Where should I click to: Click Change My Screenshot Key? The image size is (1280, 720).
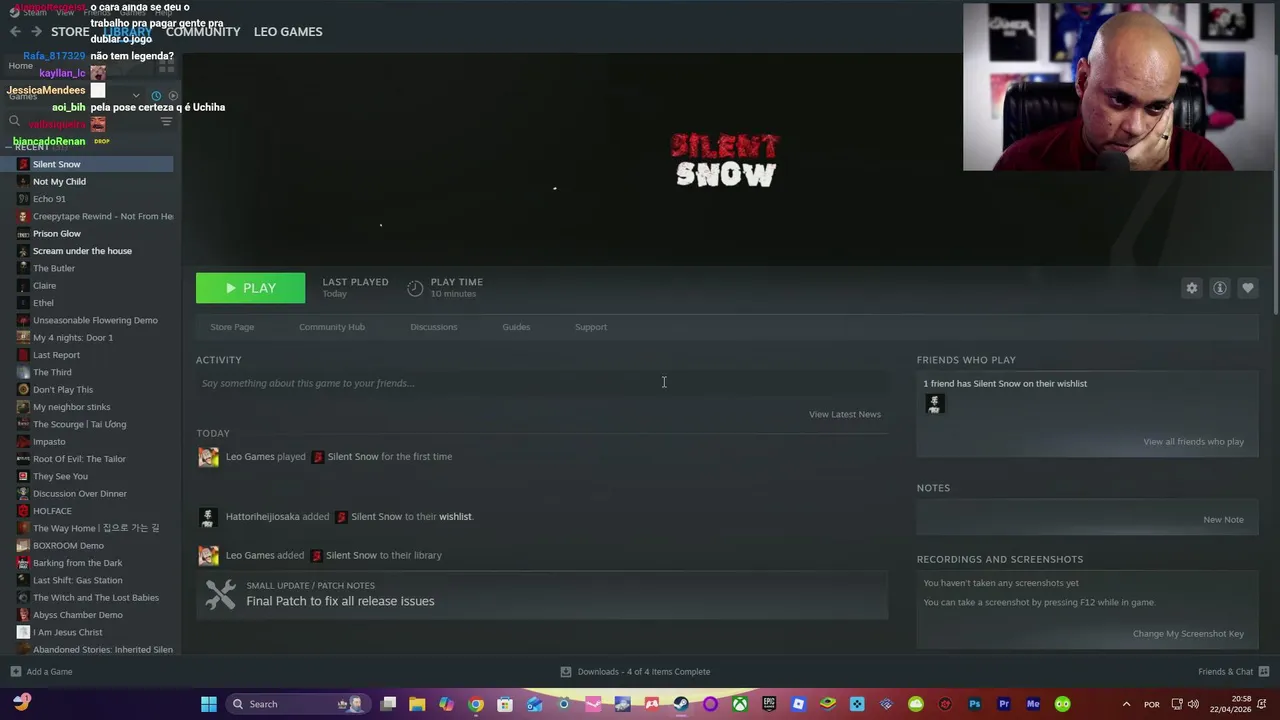[1188, 634]
